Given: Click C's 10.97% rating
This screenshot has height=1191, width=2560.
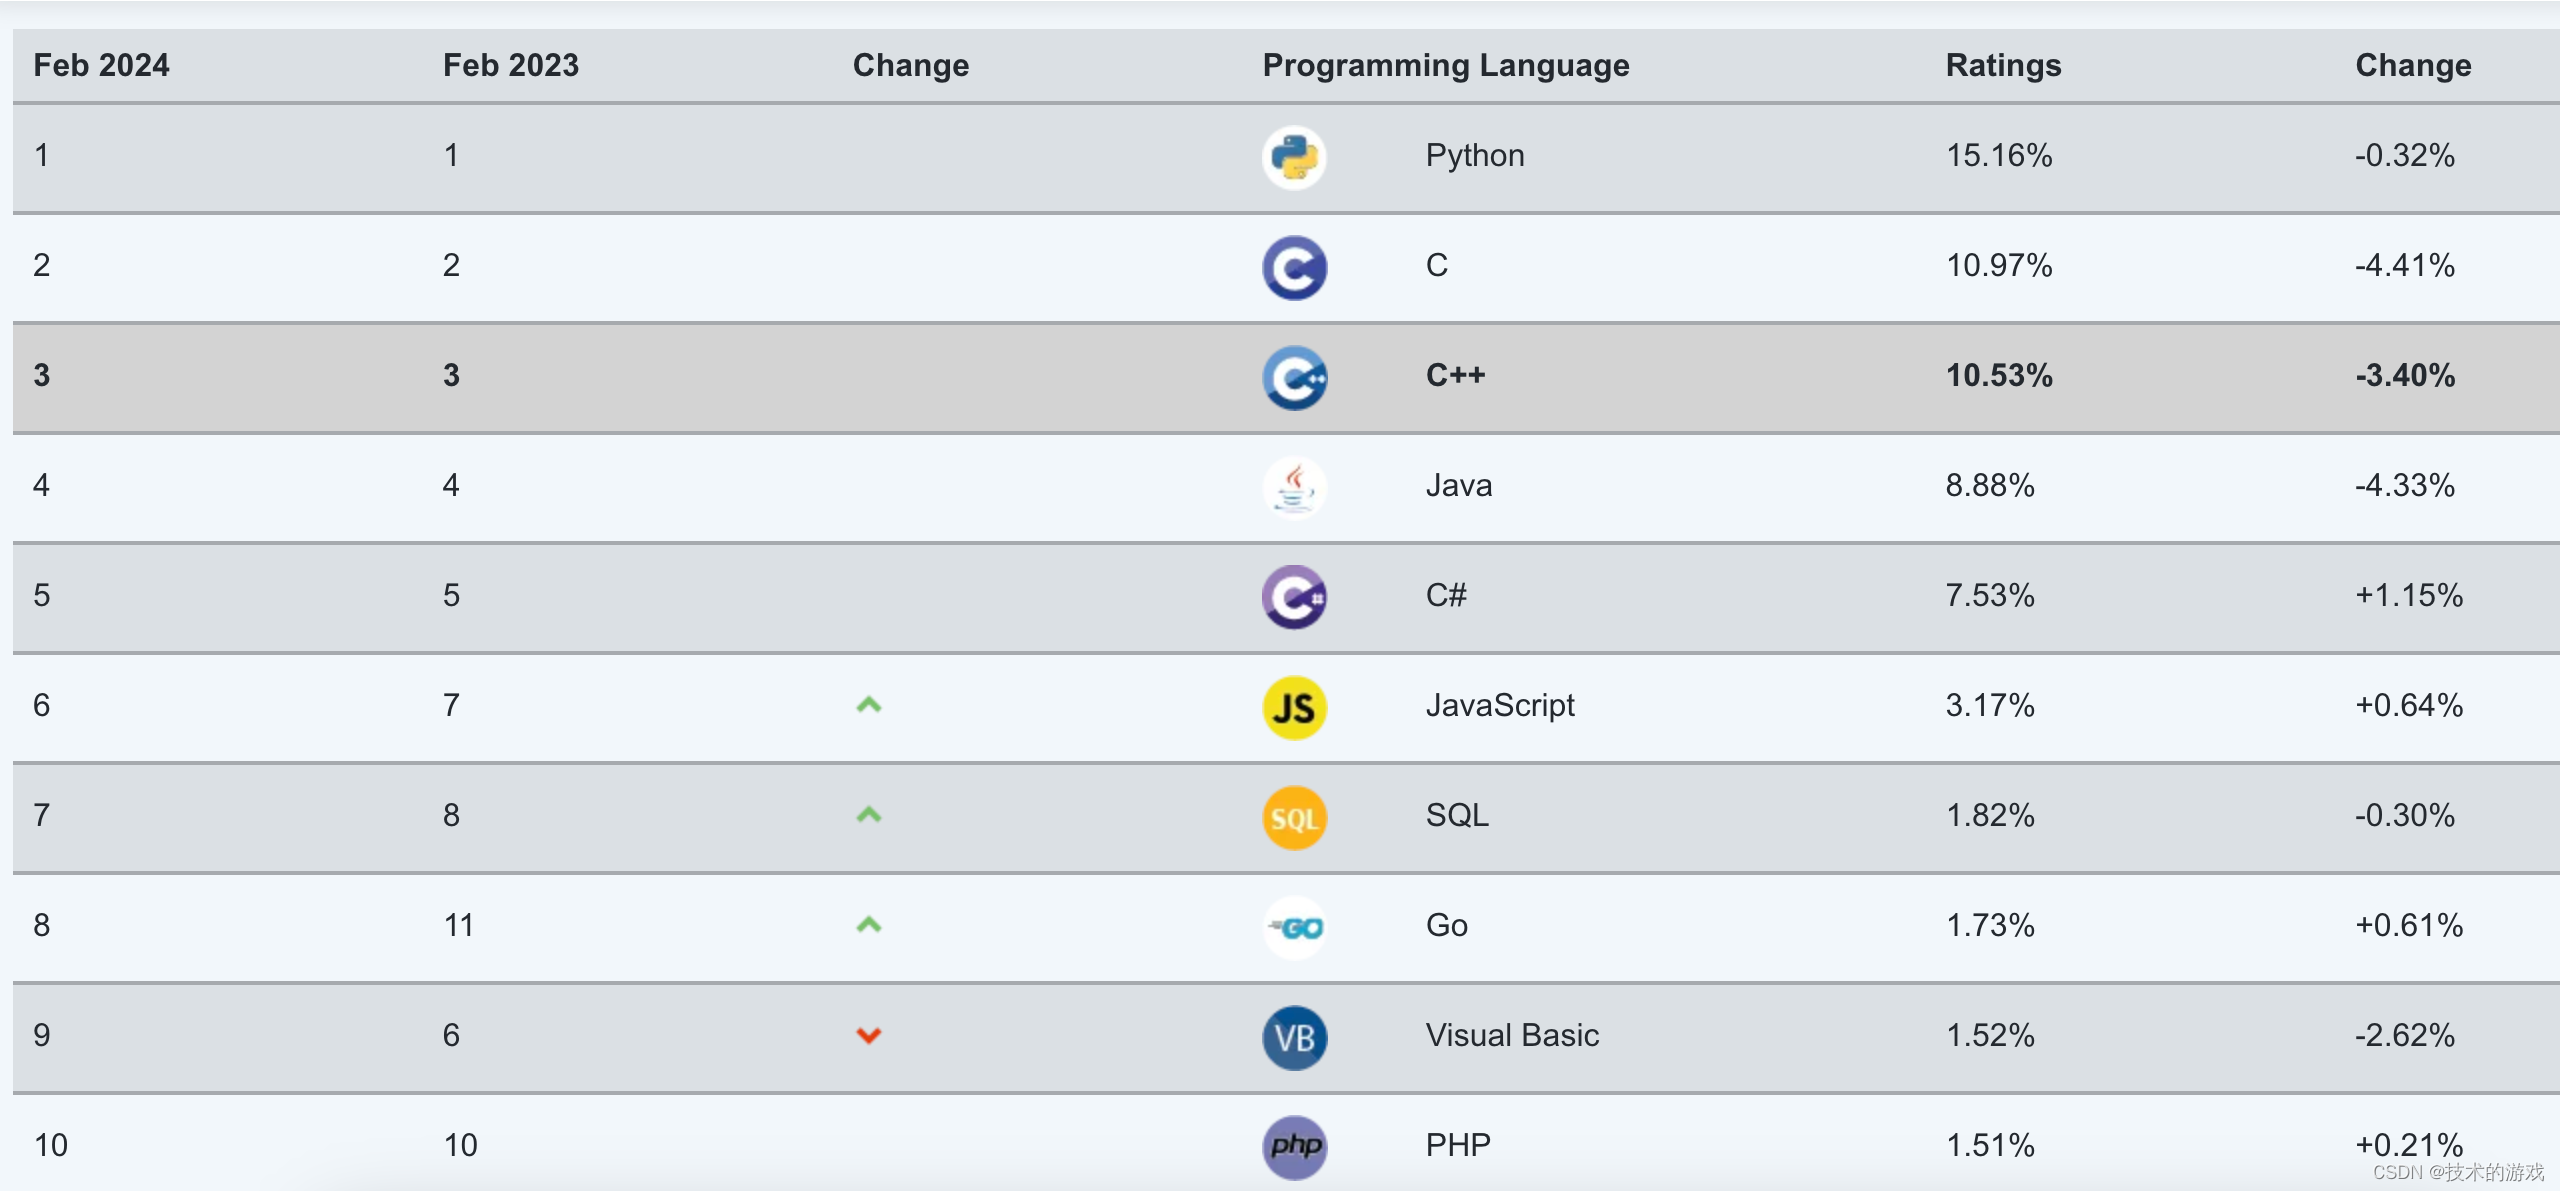Looking at the screenshot, I should tap(1999, 265).
